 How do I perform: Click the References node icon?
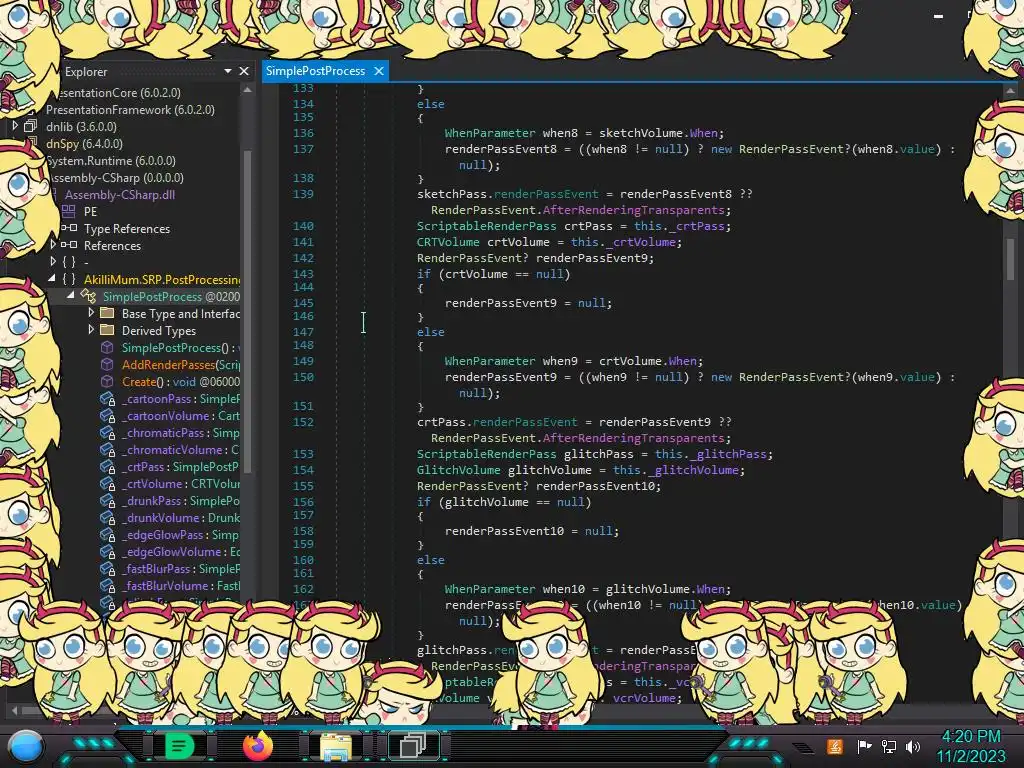click(x=69, y=245)
